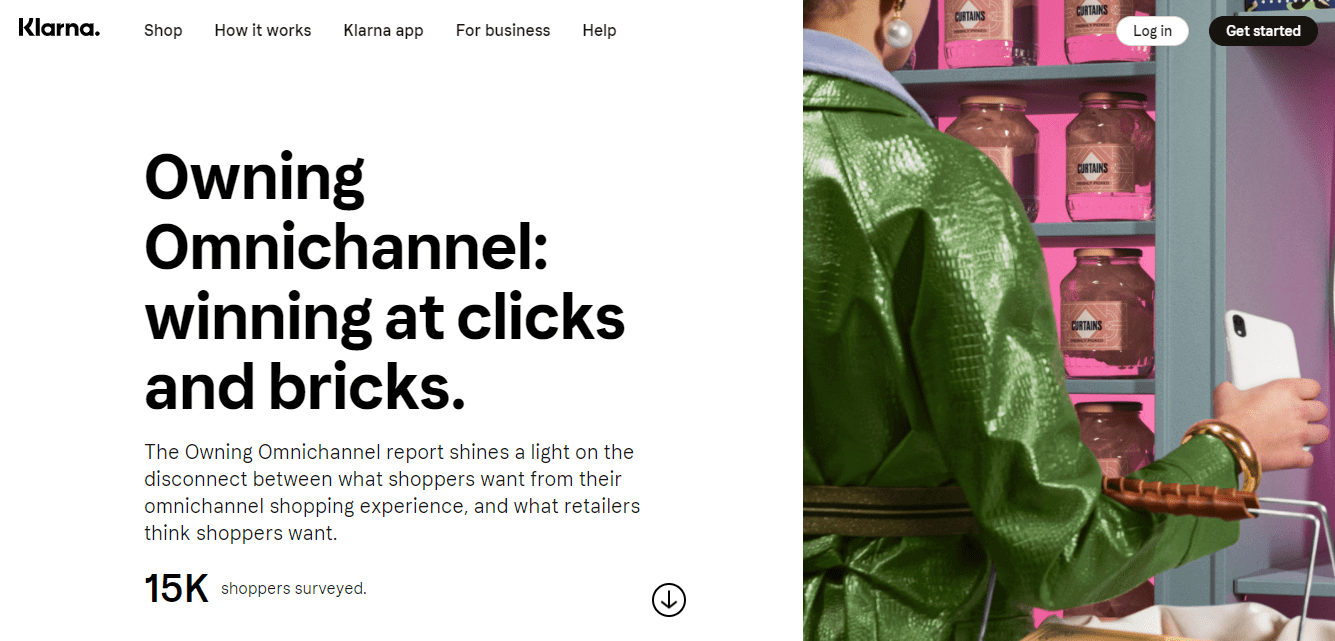Screen dimensions: 1335x641
Task: Open the How it works page
Action: [263, 31]
